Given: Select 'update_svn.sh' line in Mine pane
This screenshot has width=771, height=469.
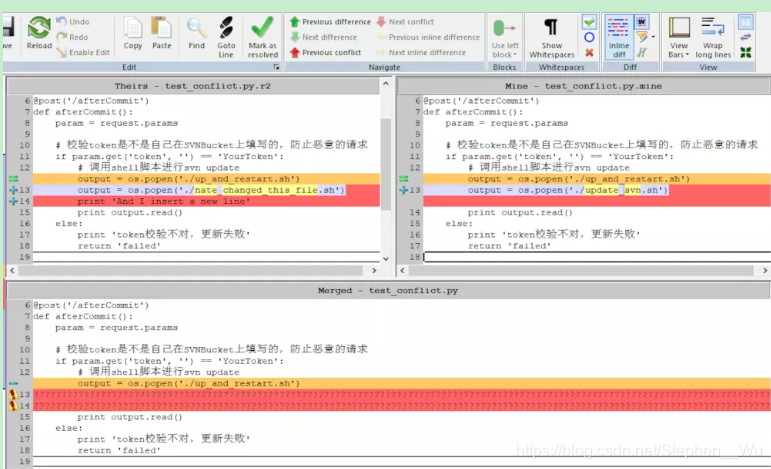Looking at the screenshot, I should click(x=597, y=190).
